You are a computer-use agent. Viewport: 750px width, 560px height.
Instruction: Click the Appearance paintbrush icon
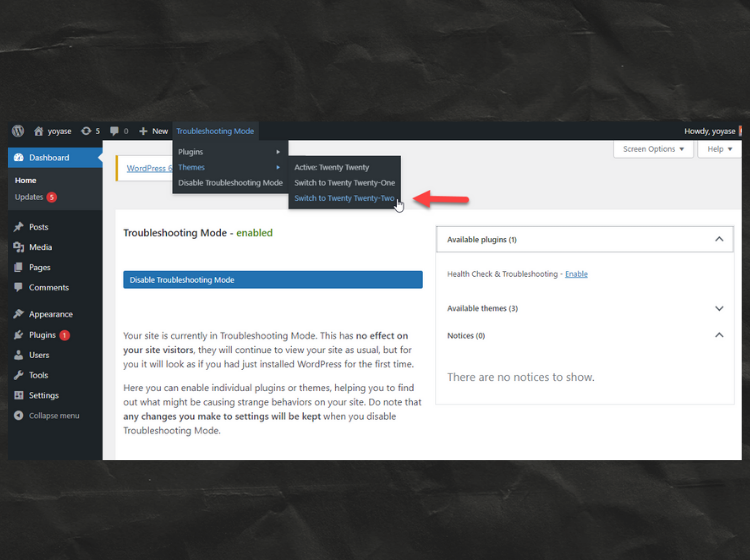point(19,314)
